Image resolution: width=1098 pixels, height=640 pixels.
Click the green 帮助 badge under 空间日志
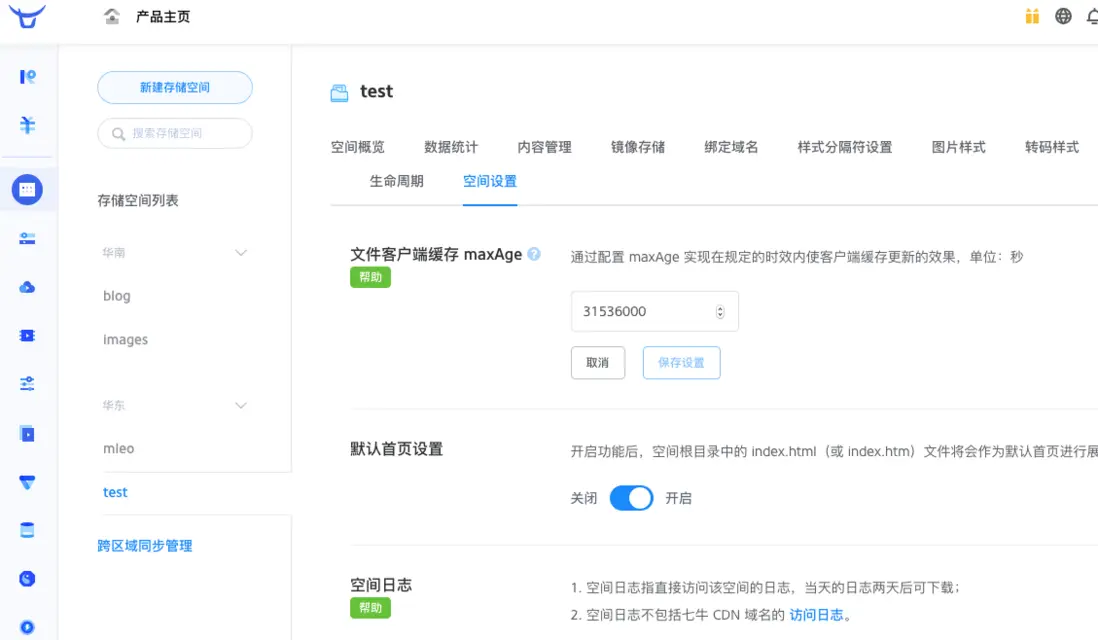[x=370, y=608]
